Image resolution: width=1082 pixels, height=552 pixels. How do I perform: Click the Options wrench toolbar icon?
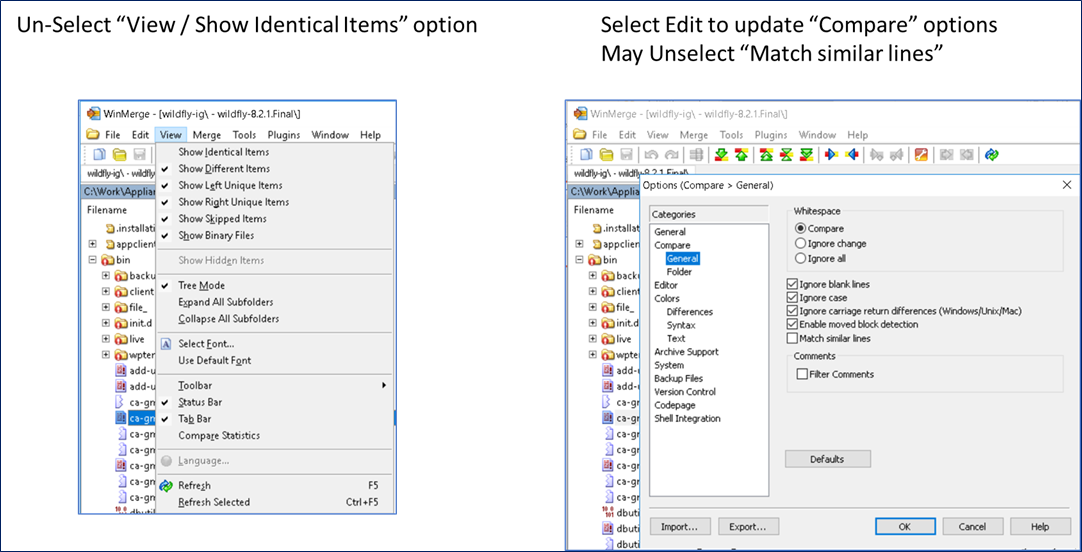921,154
